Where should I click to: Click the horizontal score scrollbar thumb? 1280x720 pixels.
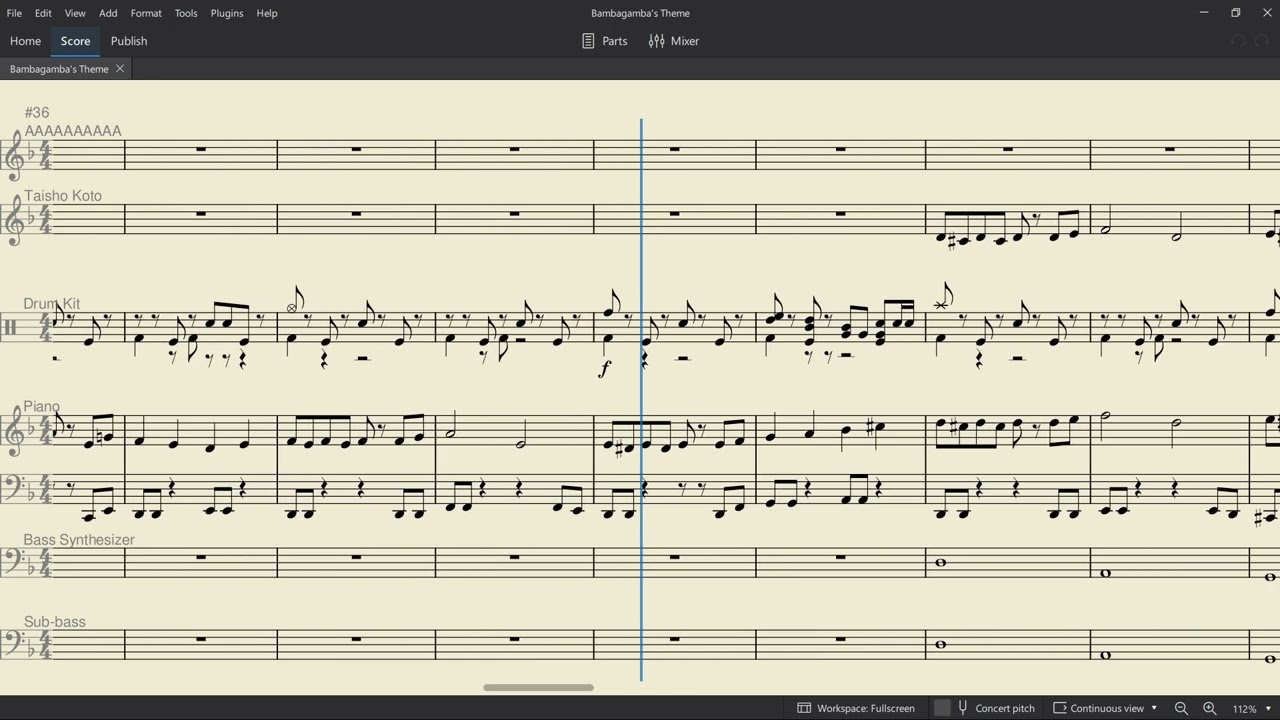538,687
